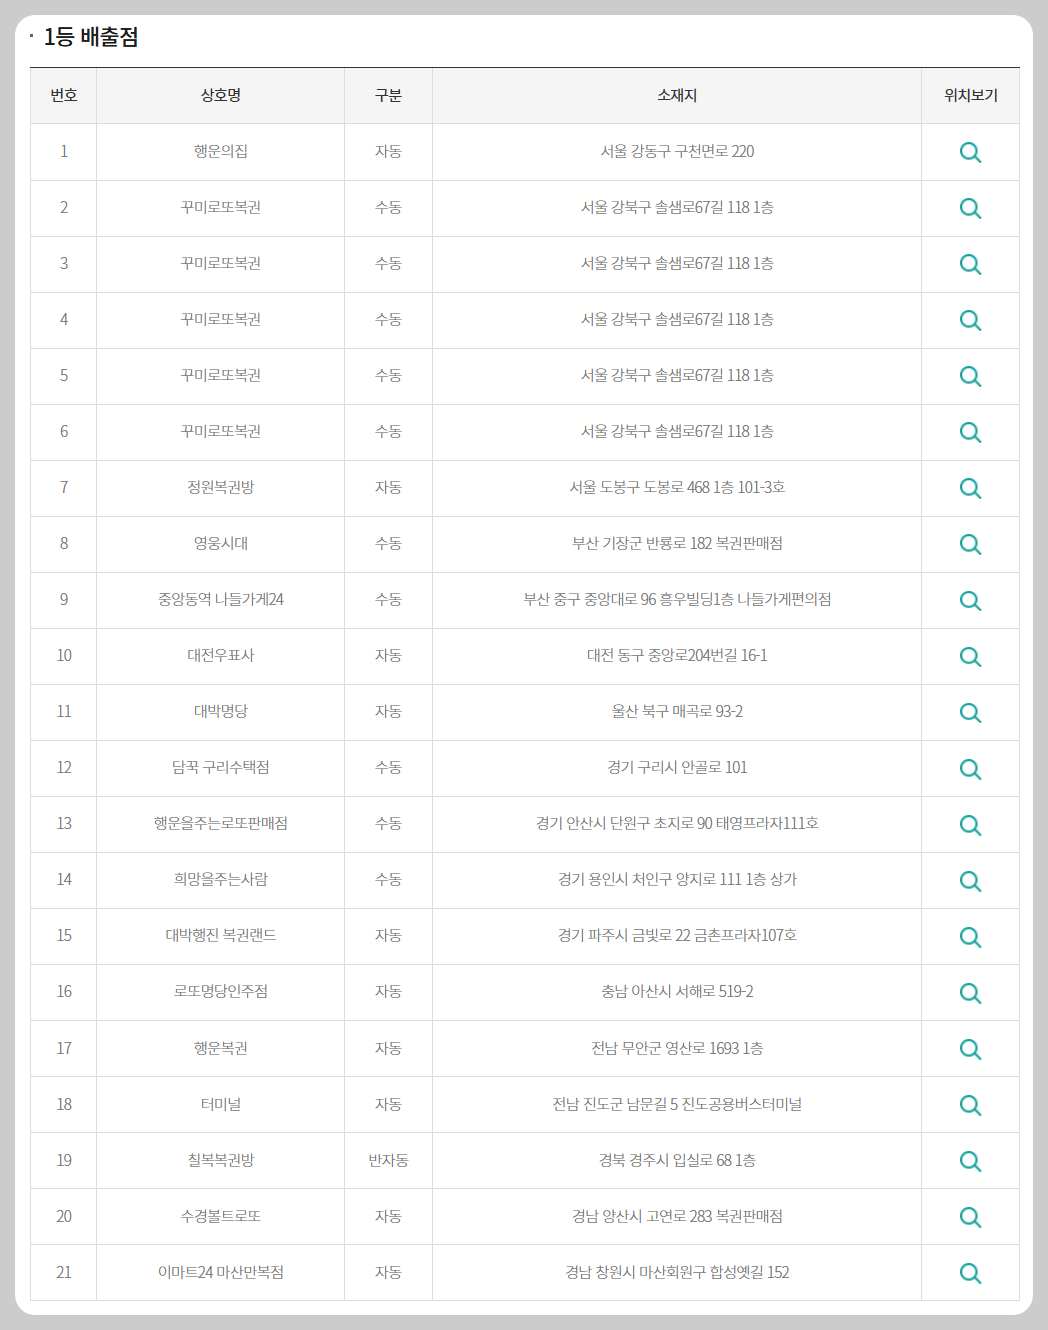1048x1330 pixels.
Task: Click magnifier icon for 이마트24 마산만복점
Action: (x=969, y=1272)
